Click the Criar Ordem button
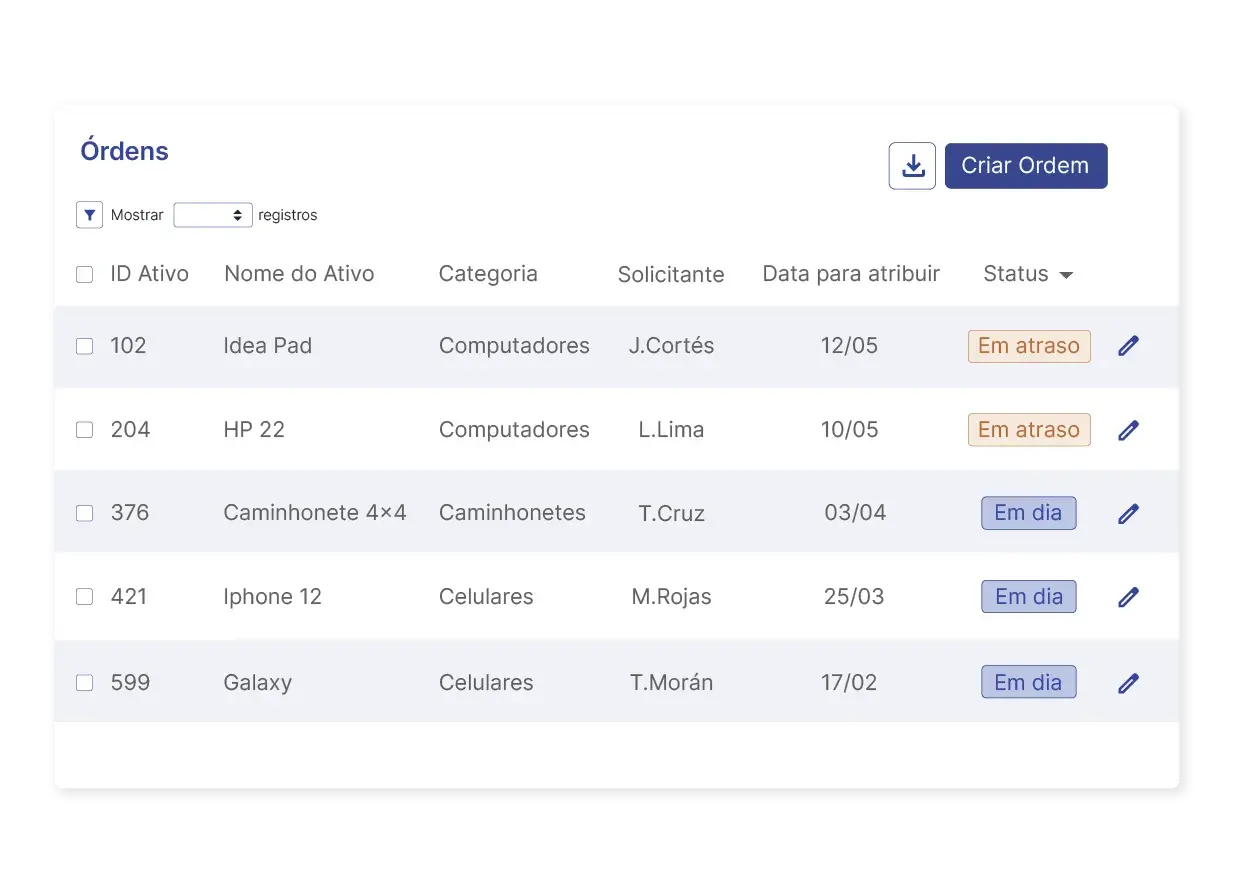 1026,165
